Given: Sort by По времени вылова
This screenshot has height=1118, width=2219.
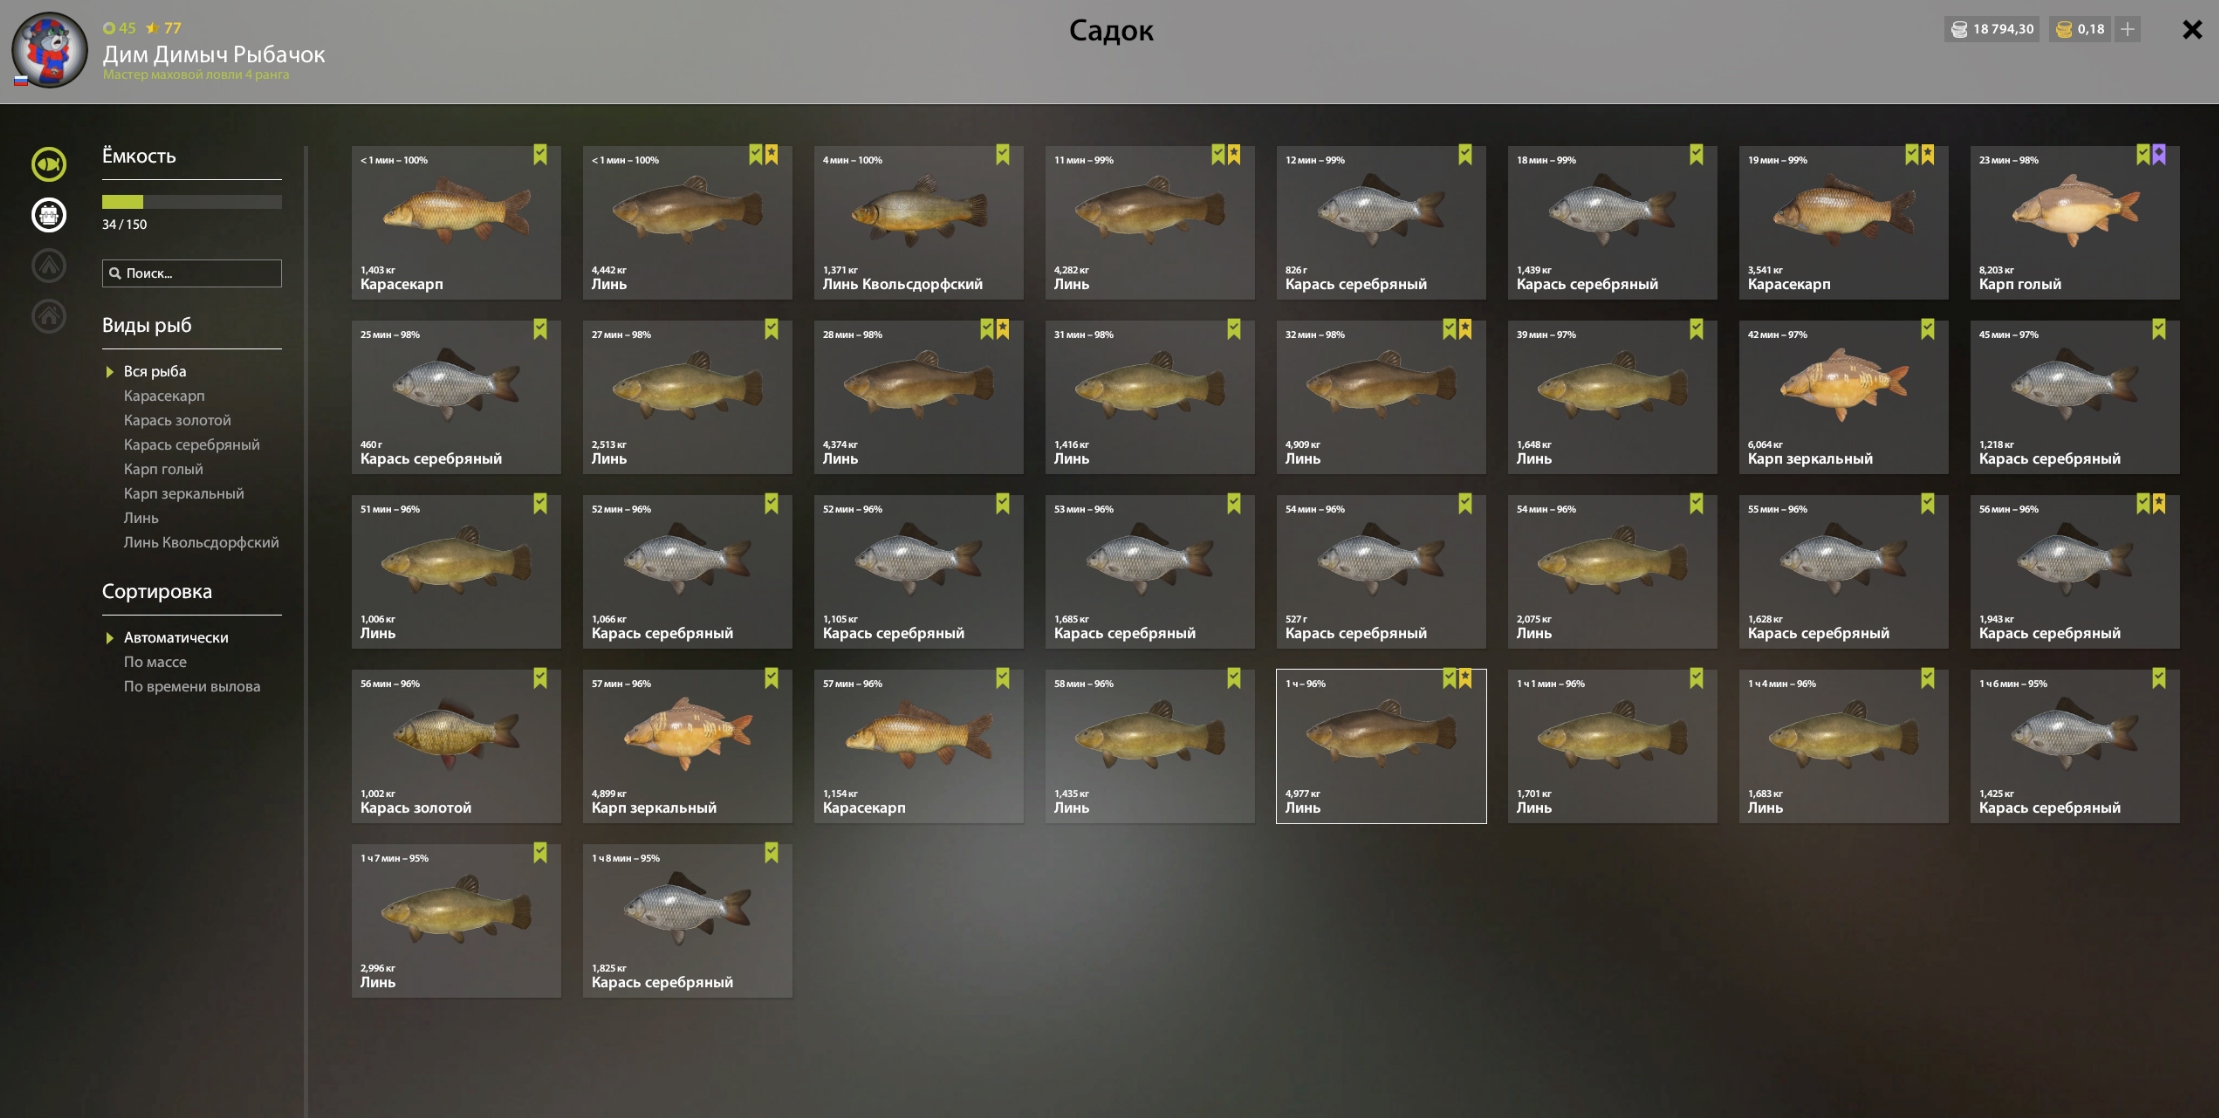Looking at the screenshot, I should point(192,686).
